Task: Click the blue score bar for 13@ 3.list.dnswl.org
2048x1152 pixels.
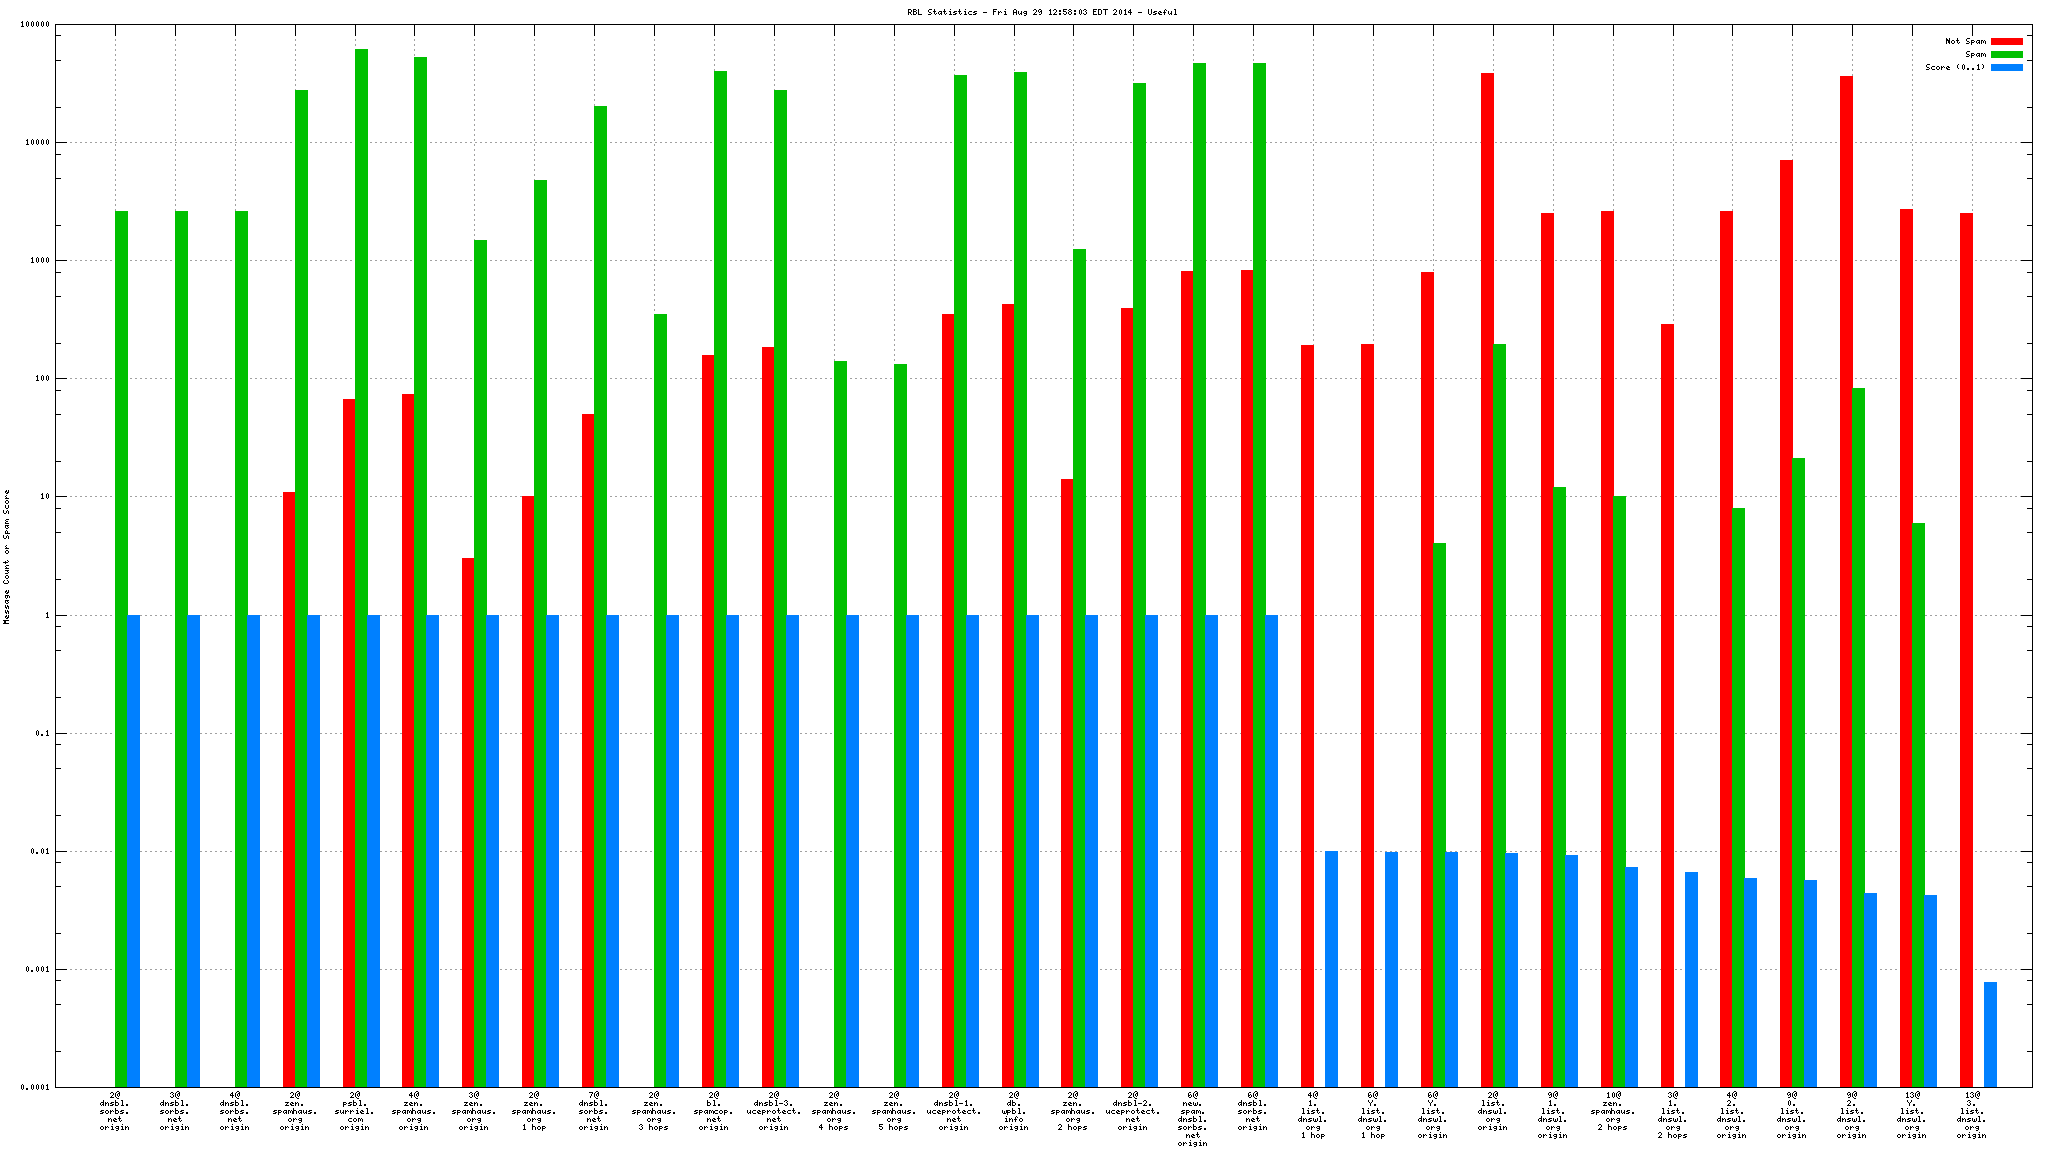Action: tap(1990, 1034)
